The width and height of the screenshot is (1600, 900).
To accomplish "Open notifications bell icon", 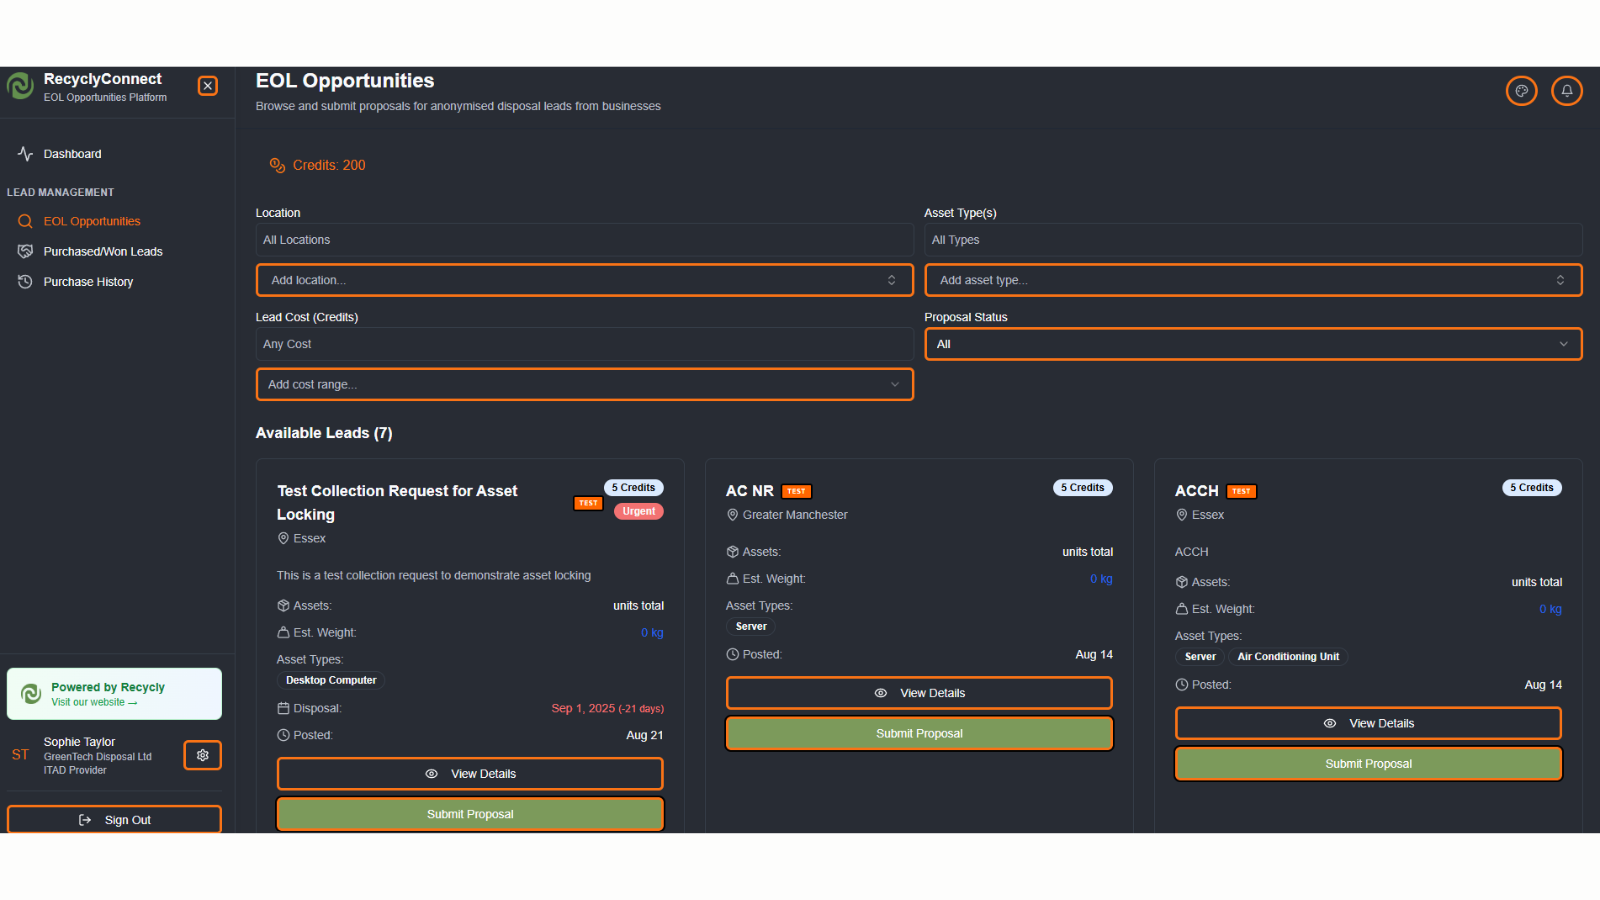I will click(x=1566, y=91).
